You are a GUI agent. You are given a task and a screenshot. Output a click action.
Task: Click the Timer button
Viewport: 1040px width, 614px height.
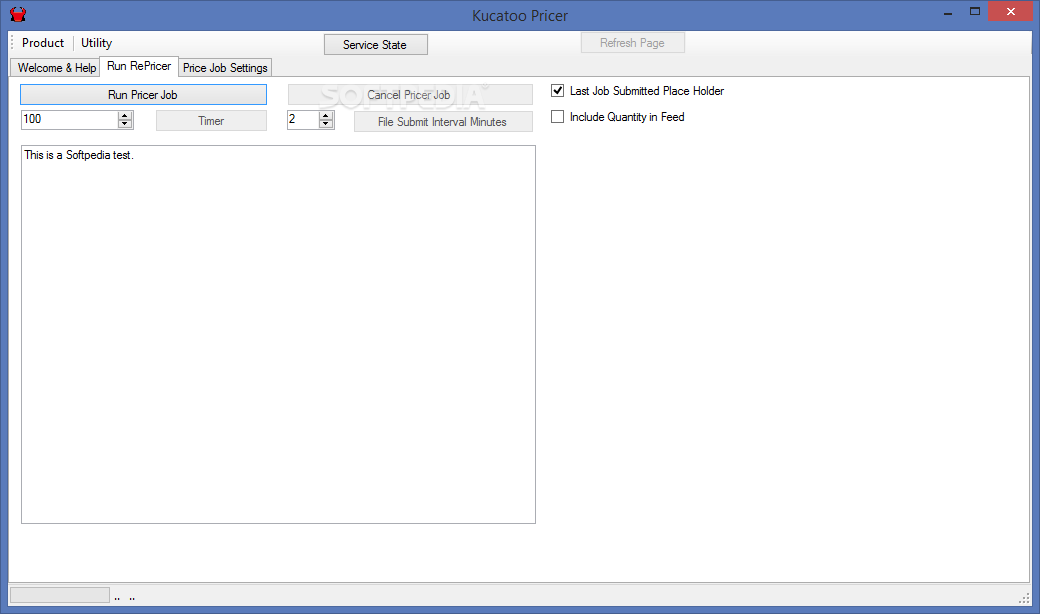tap(211, 121)
